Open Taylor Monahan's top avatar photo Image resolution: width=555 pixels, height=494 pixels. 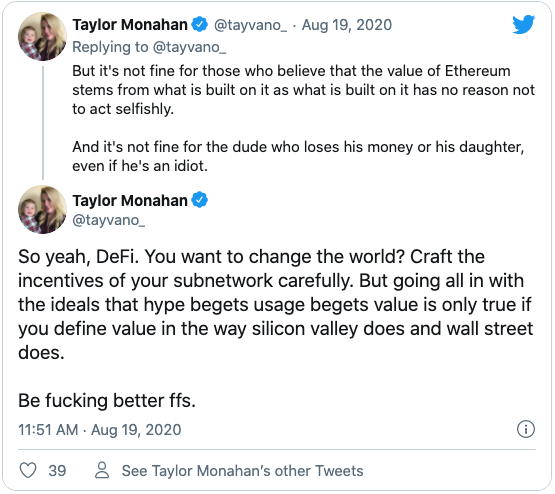(x=42, y=36)
